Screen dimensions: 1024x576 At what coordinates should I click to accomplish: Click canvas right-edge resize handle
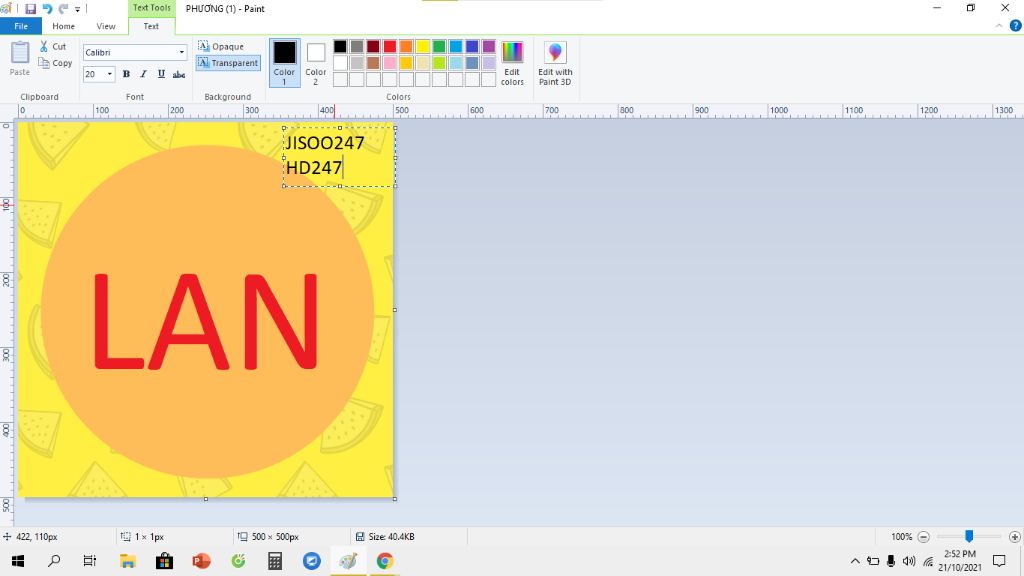point(394,310)
